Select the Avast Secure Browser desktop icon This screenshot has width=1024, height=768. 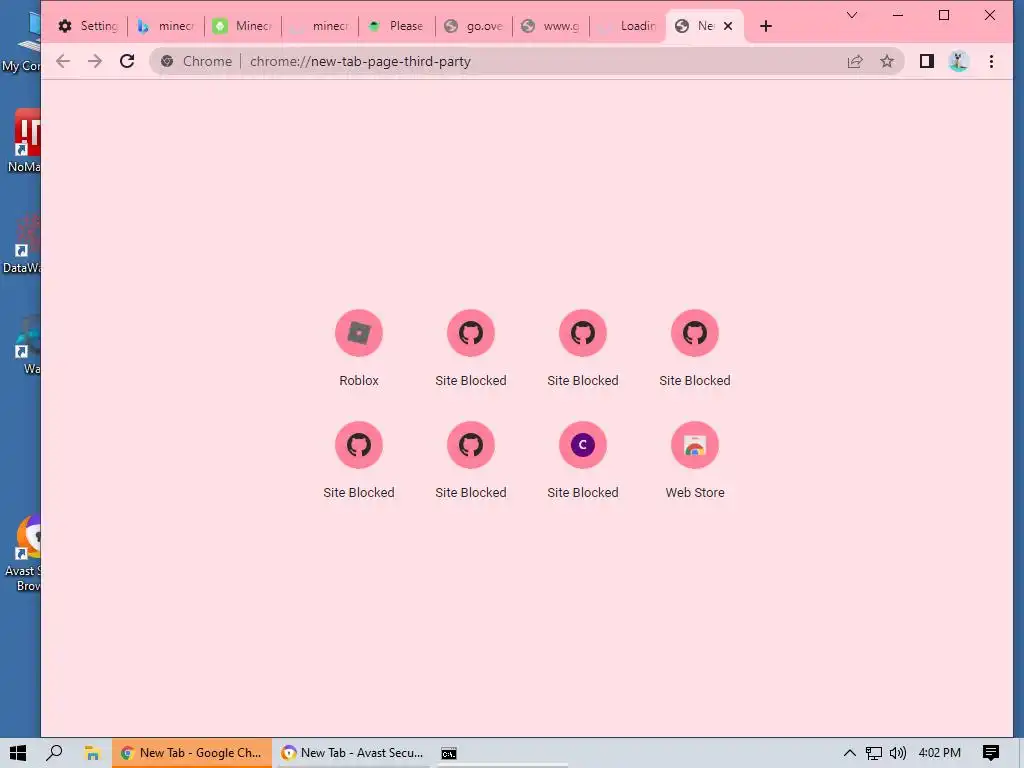pos(25,552)
